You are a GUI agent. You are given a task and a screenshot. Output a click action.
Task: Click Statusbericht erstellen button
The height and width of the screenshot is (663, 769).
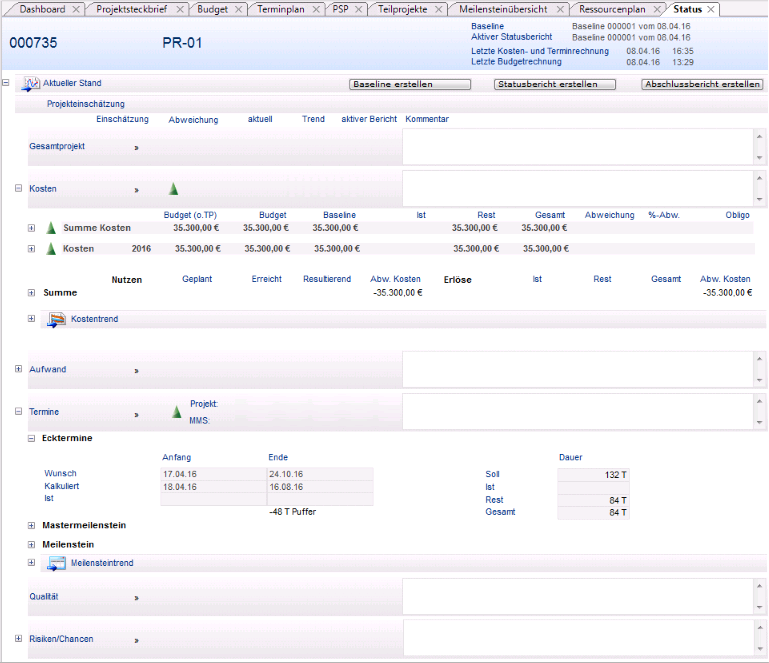[555, 84]
